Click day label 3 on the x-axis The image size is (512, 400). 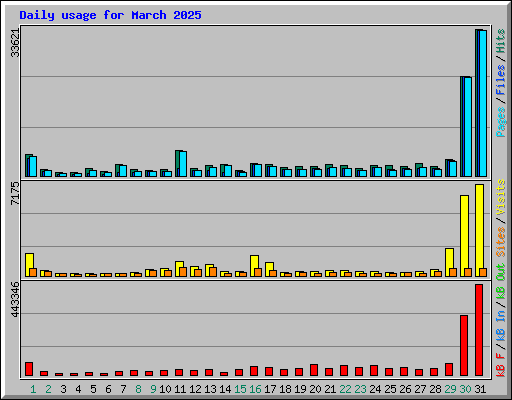pos(63,389)
